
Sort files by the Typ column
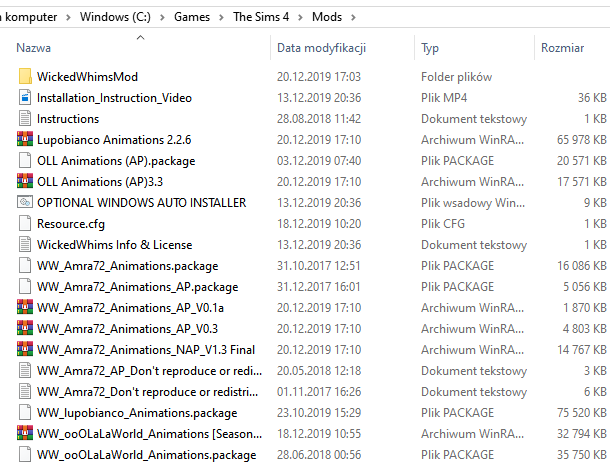click(430, 48)
